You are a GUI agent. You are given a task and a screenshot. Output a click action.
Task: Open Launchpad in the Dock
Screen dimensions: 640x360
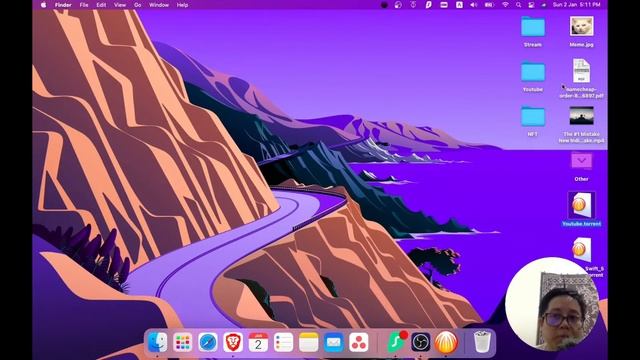tap(182, 342)
